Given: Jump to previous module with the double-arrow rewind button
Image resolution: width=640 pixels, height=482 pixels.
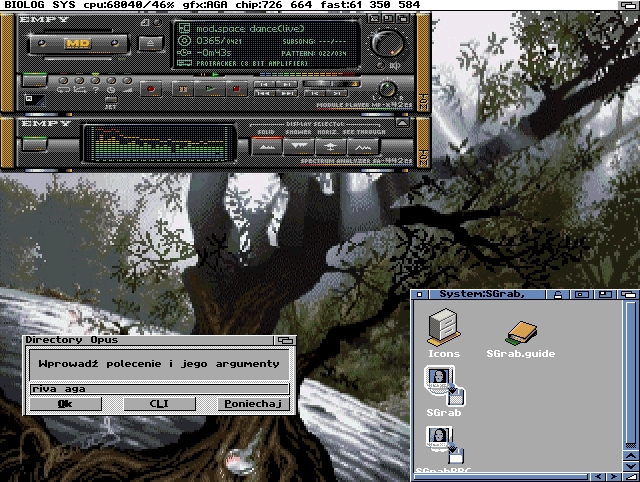Looking at the screenshot, I should point(264,93).
